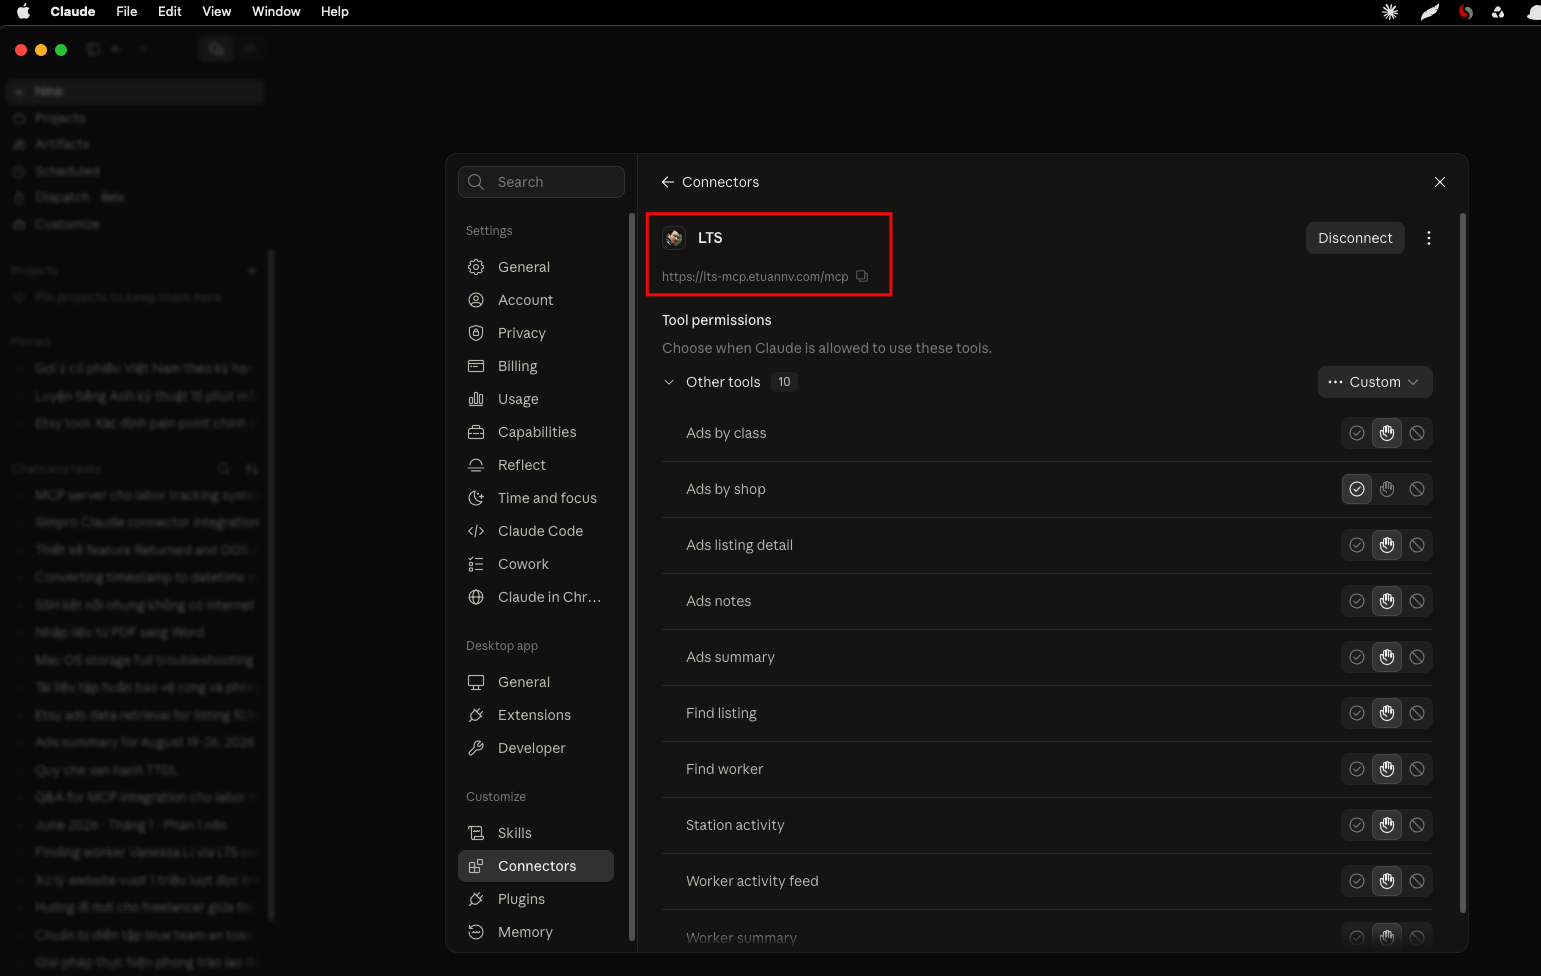
Task: Click the settings sidebar scrollbar
Action: [631, 577]
